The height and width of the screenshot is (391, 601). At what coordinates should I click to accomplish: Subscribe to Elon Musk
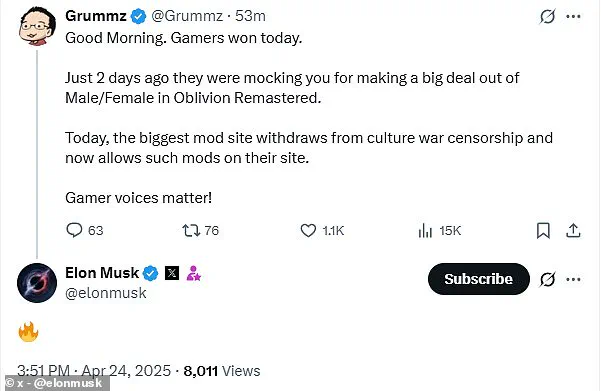click(x=479, y=279)
